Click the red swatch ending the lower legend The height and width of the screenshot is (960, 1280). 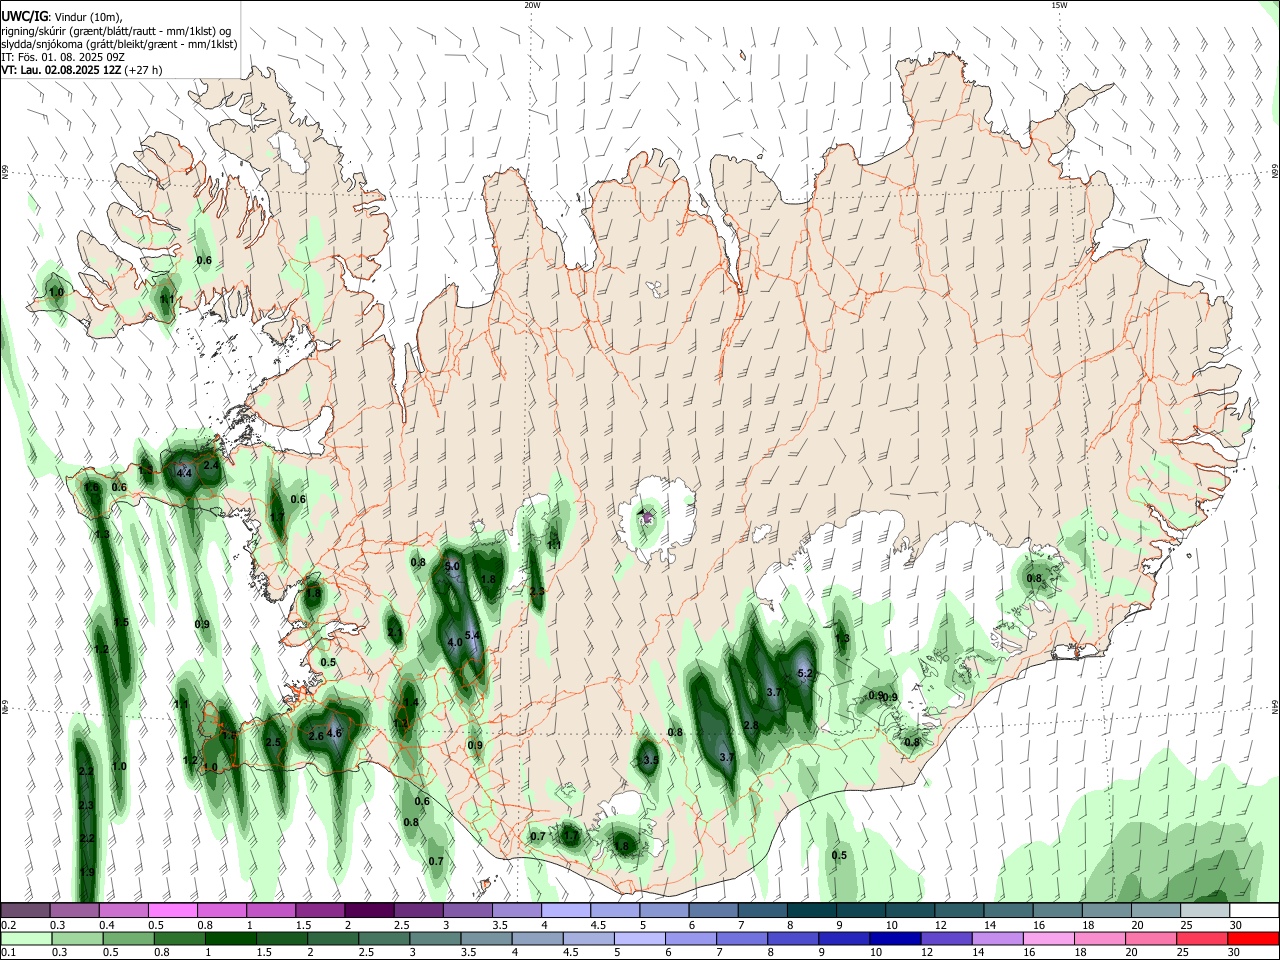click(x=1254, y=938)
